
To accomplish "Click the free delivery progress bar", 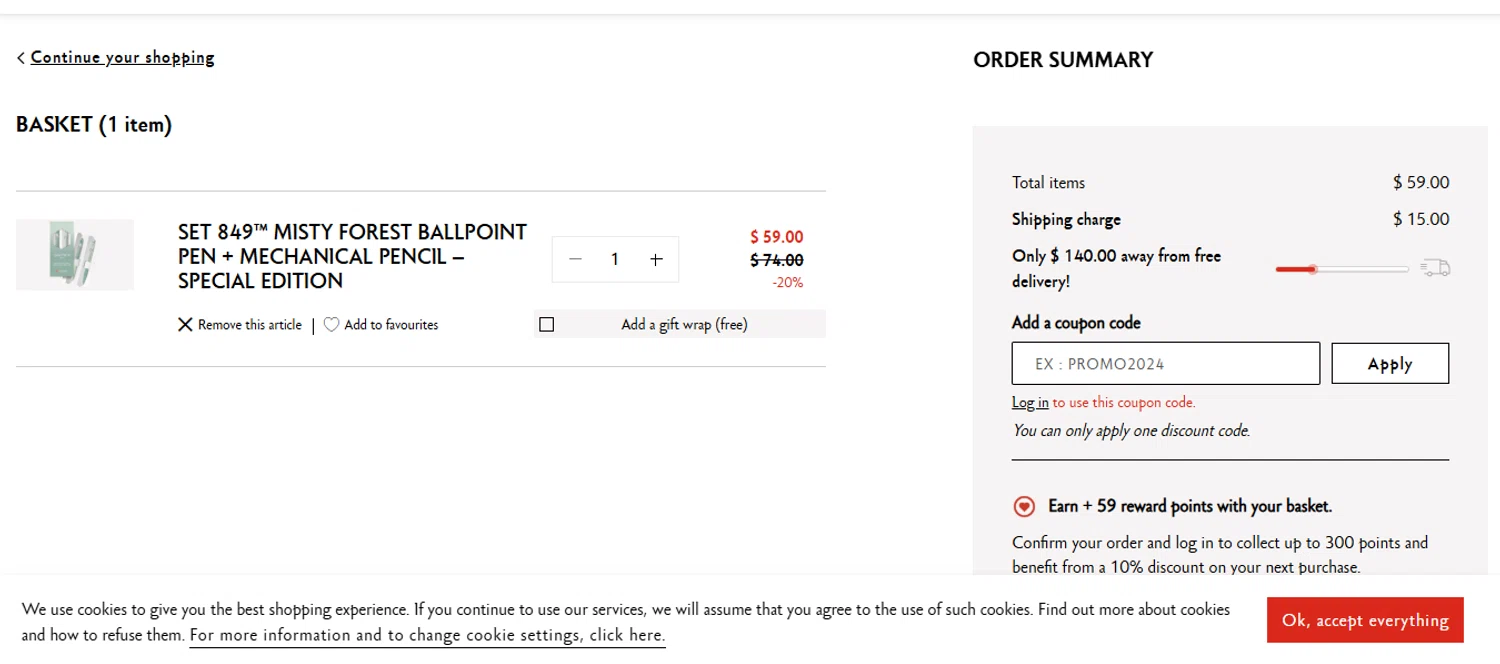I will pos(1342,269).
